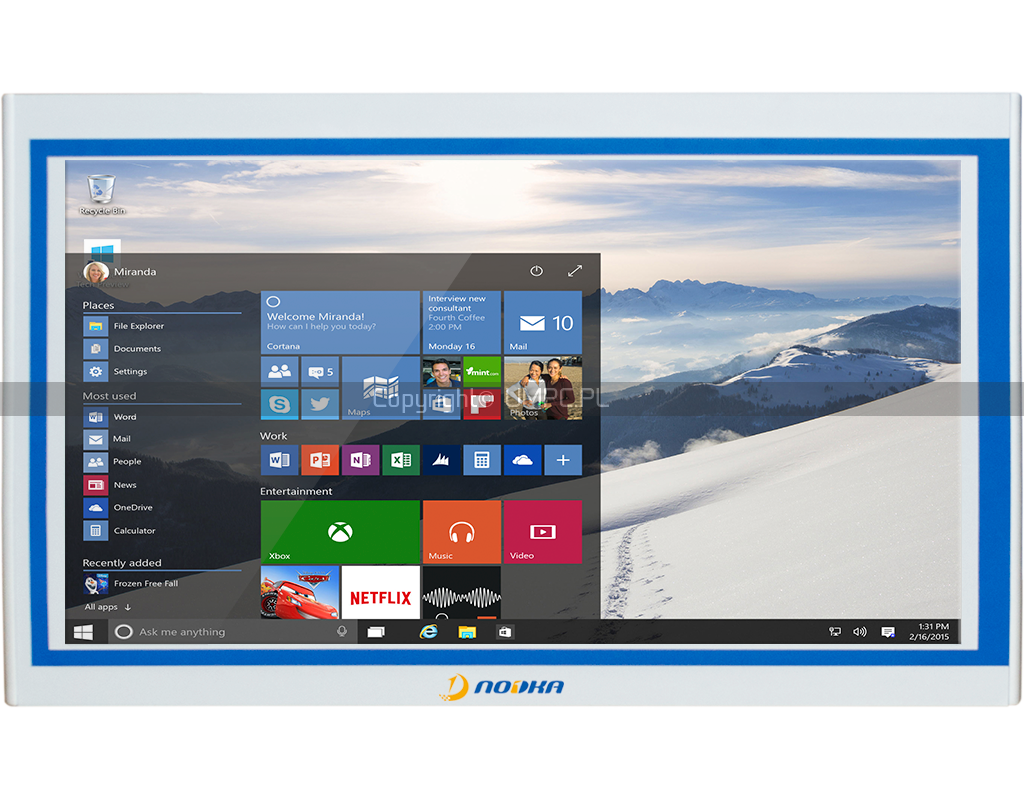Click the power button in Start menu
The height and width of the screenshot is (800, 1024).
536,270
